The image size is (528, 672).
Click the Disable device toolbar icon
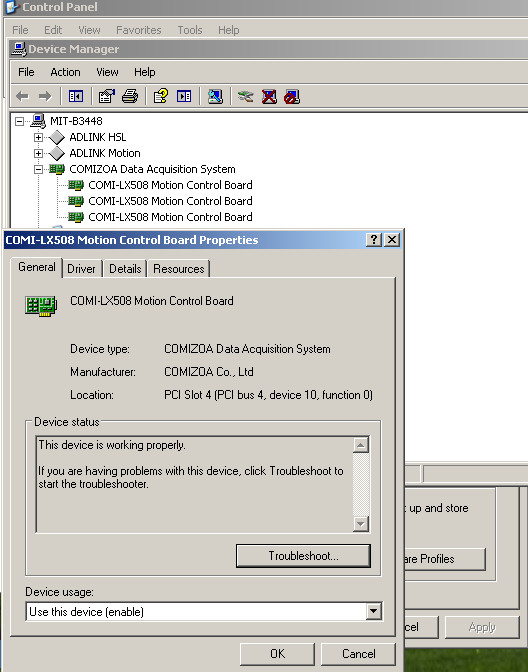[292, 96]
